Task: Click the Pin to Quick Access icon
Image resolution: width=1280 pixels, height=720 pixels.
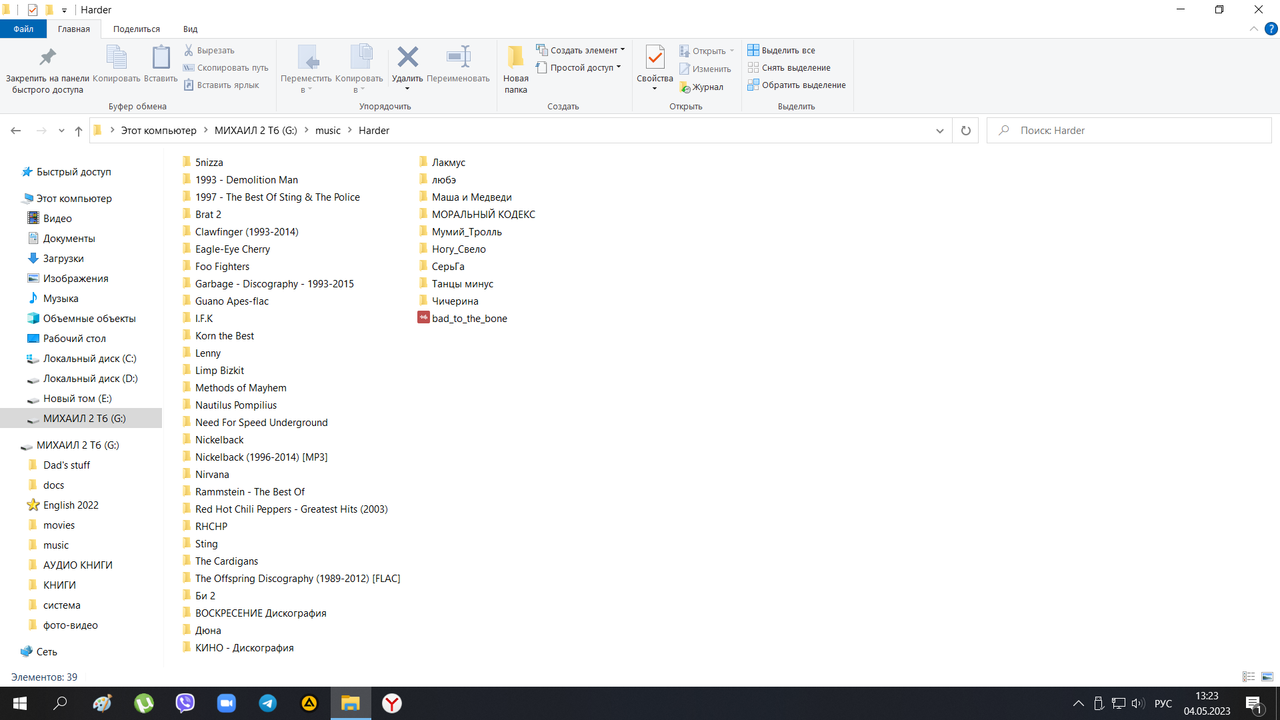Action: tap(47, 57)
